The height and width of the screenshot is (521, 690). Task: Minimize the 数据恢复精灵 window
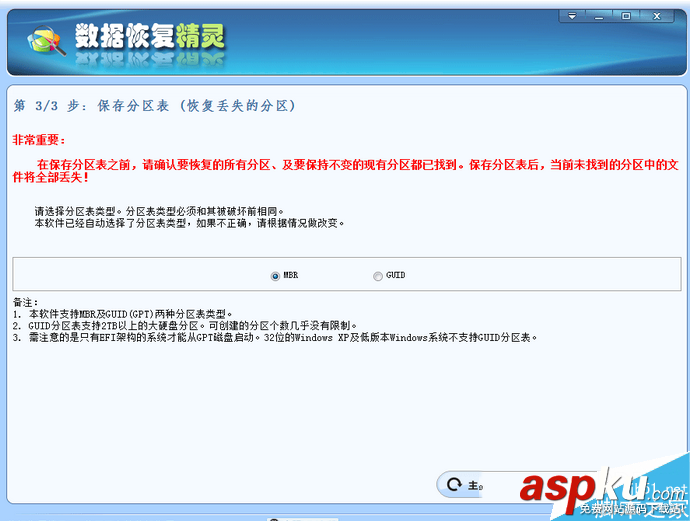pyautogui.click(x=599, y=16)
